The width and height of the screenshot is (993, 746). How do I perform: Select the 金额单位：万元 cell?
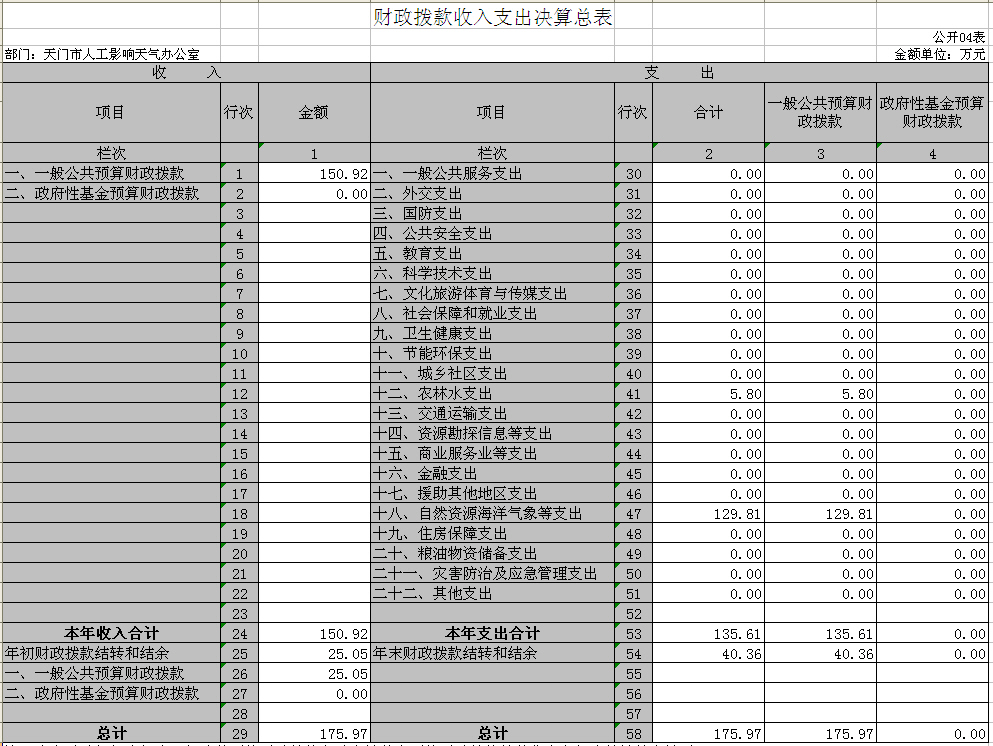(939, 54)
